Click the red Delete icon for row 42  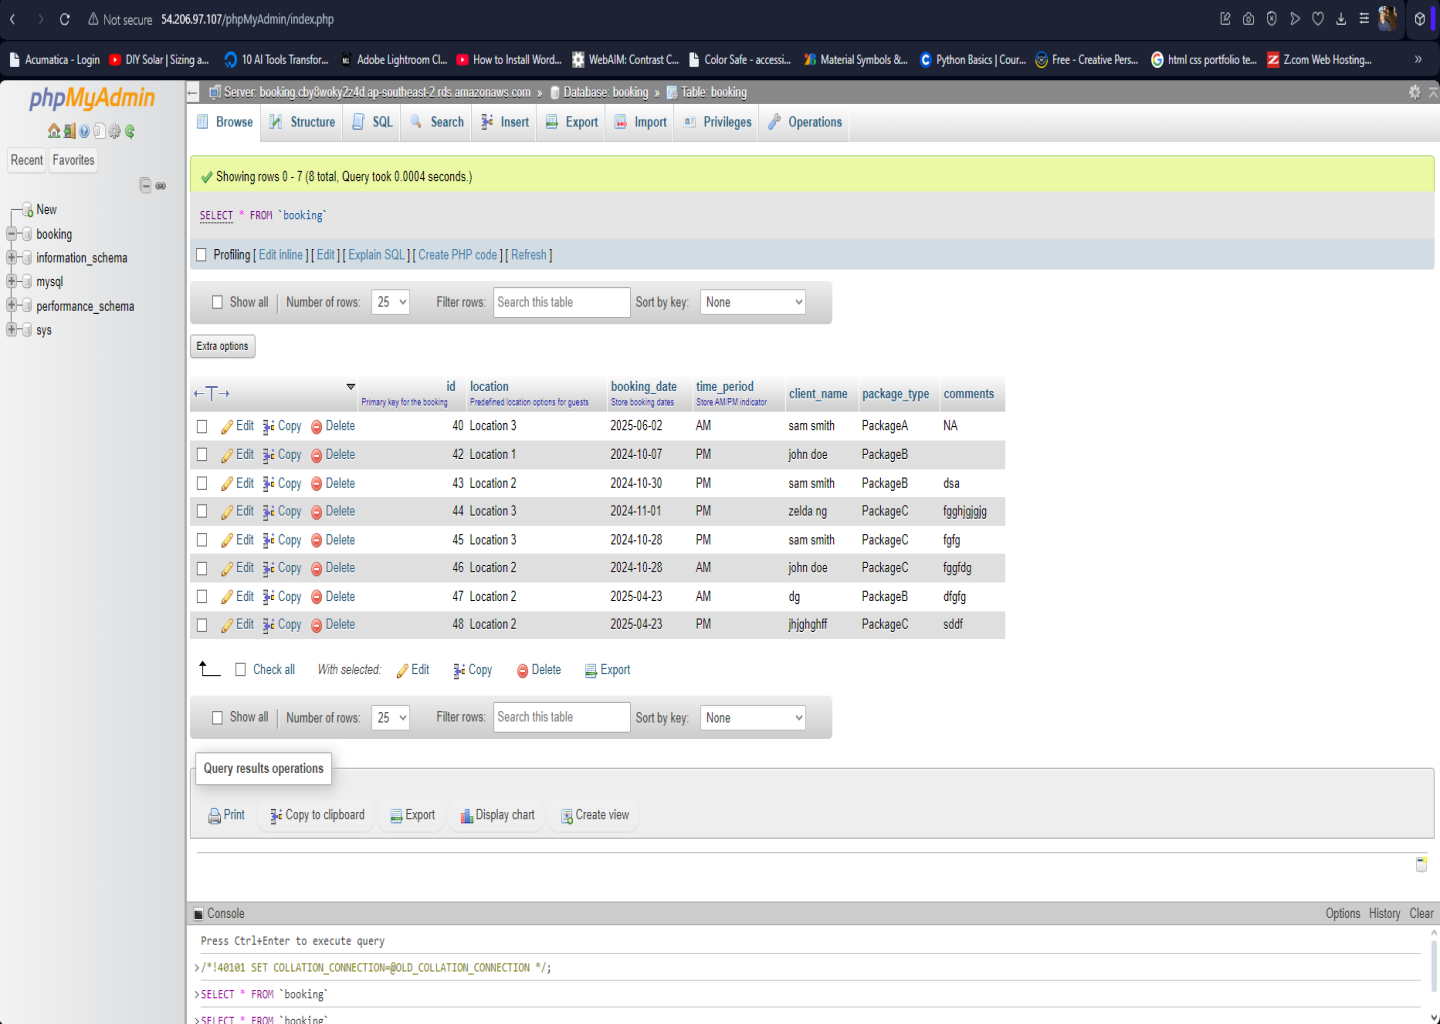pyautogui.click(x=316, y=455)
